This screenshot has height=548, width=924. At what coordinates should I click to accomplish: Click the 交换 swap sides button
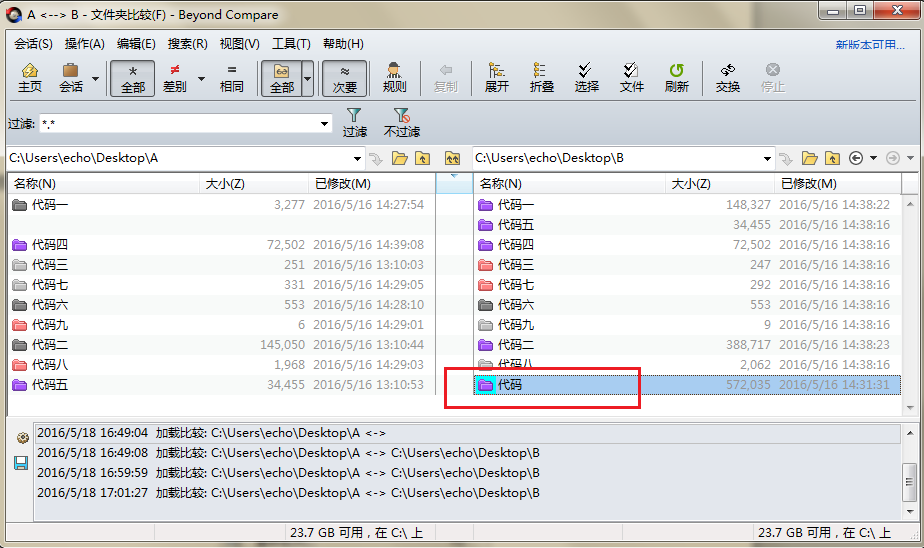point(728,78)
